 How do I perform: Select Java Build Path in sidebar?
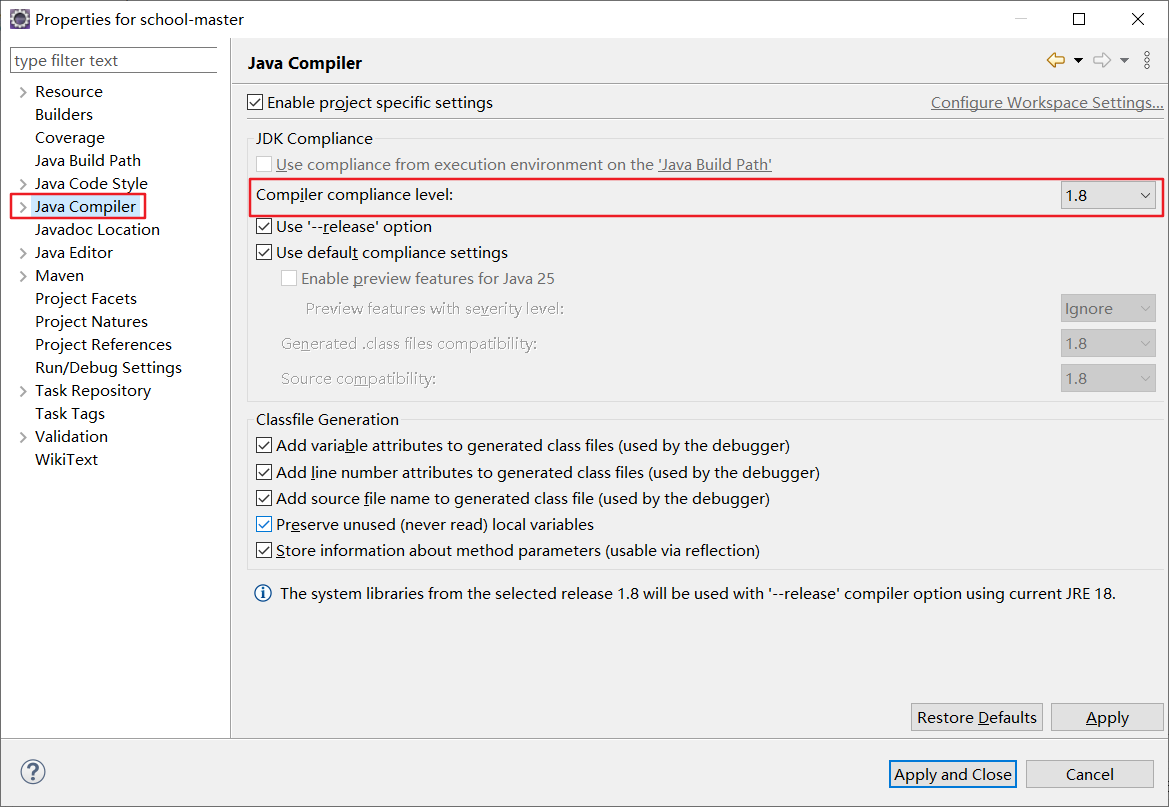click(x=88, y=161)
